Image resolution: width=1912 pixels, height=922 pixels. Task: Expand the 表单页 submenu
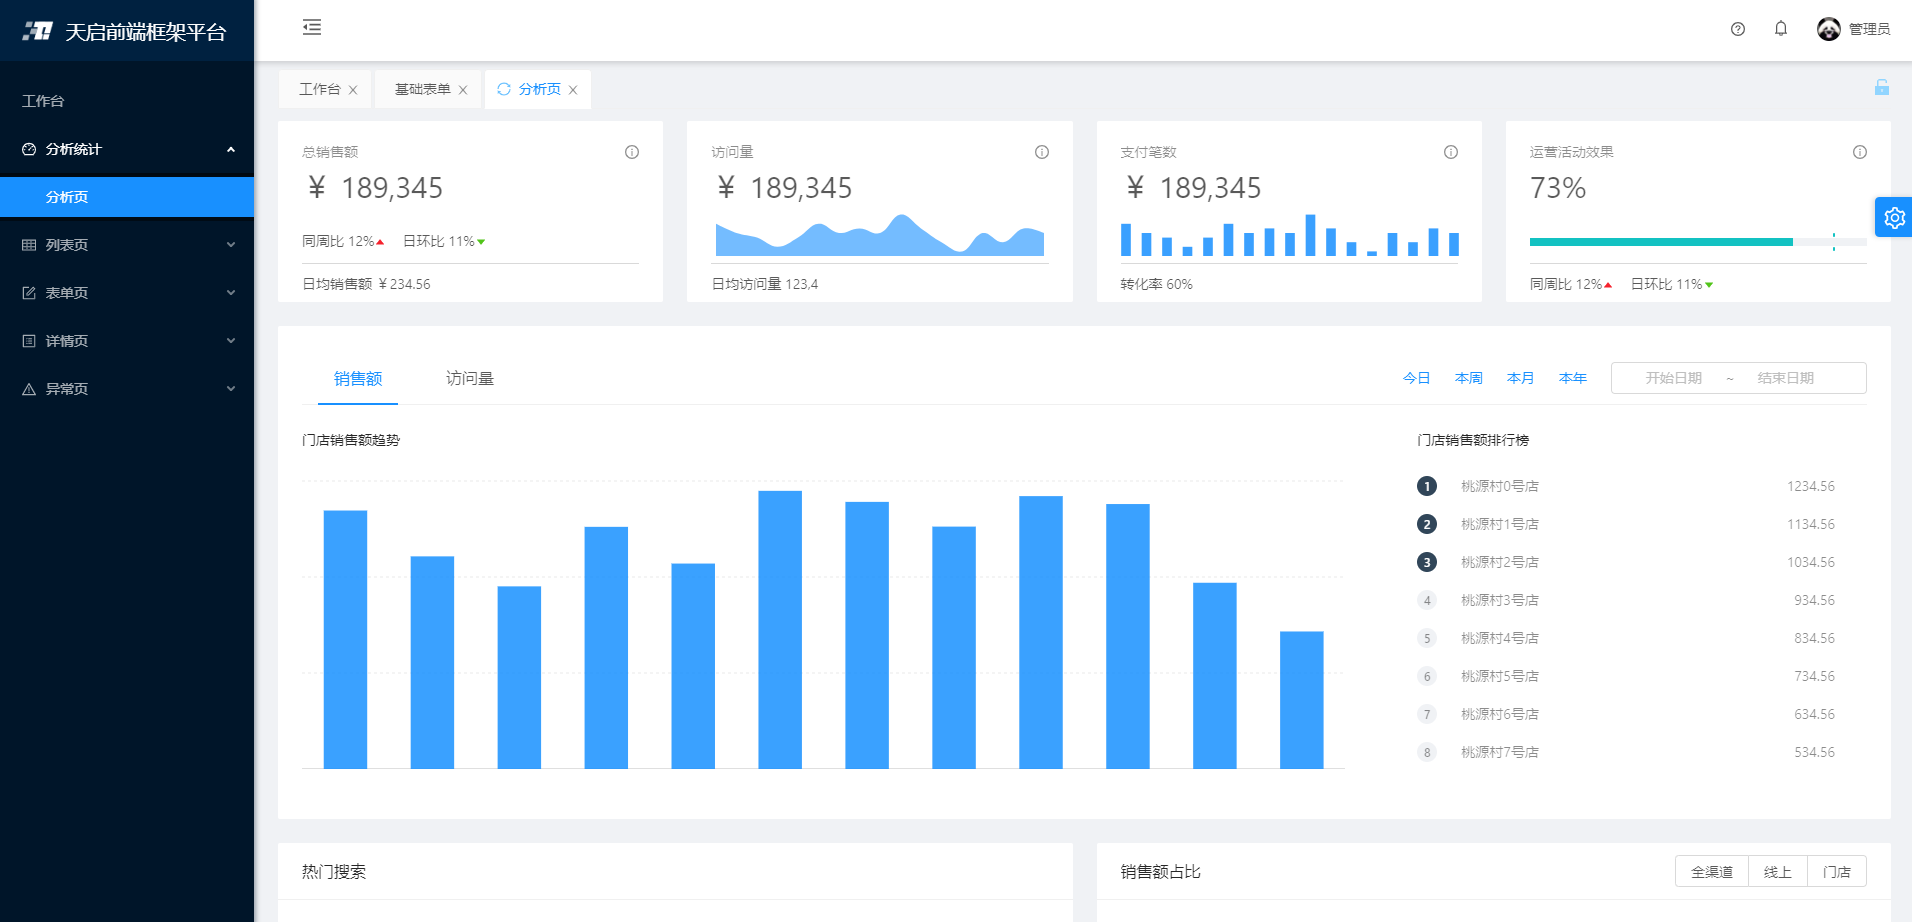click(231, 293)
